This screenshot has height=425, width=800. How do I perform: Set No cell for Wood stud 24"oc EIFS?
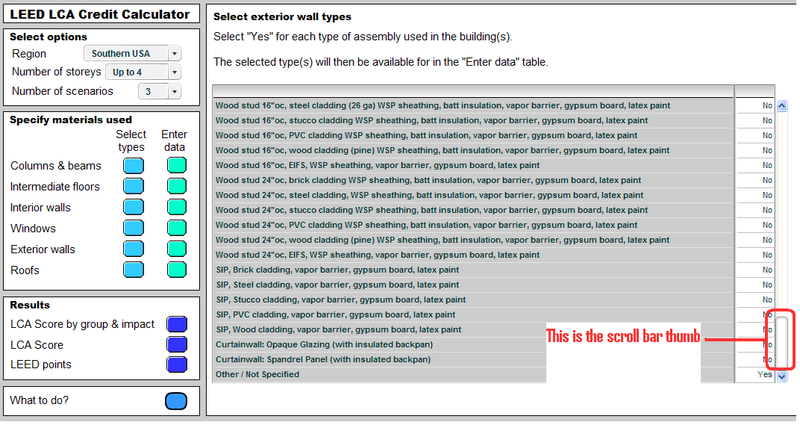[755, 255]
